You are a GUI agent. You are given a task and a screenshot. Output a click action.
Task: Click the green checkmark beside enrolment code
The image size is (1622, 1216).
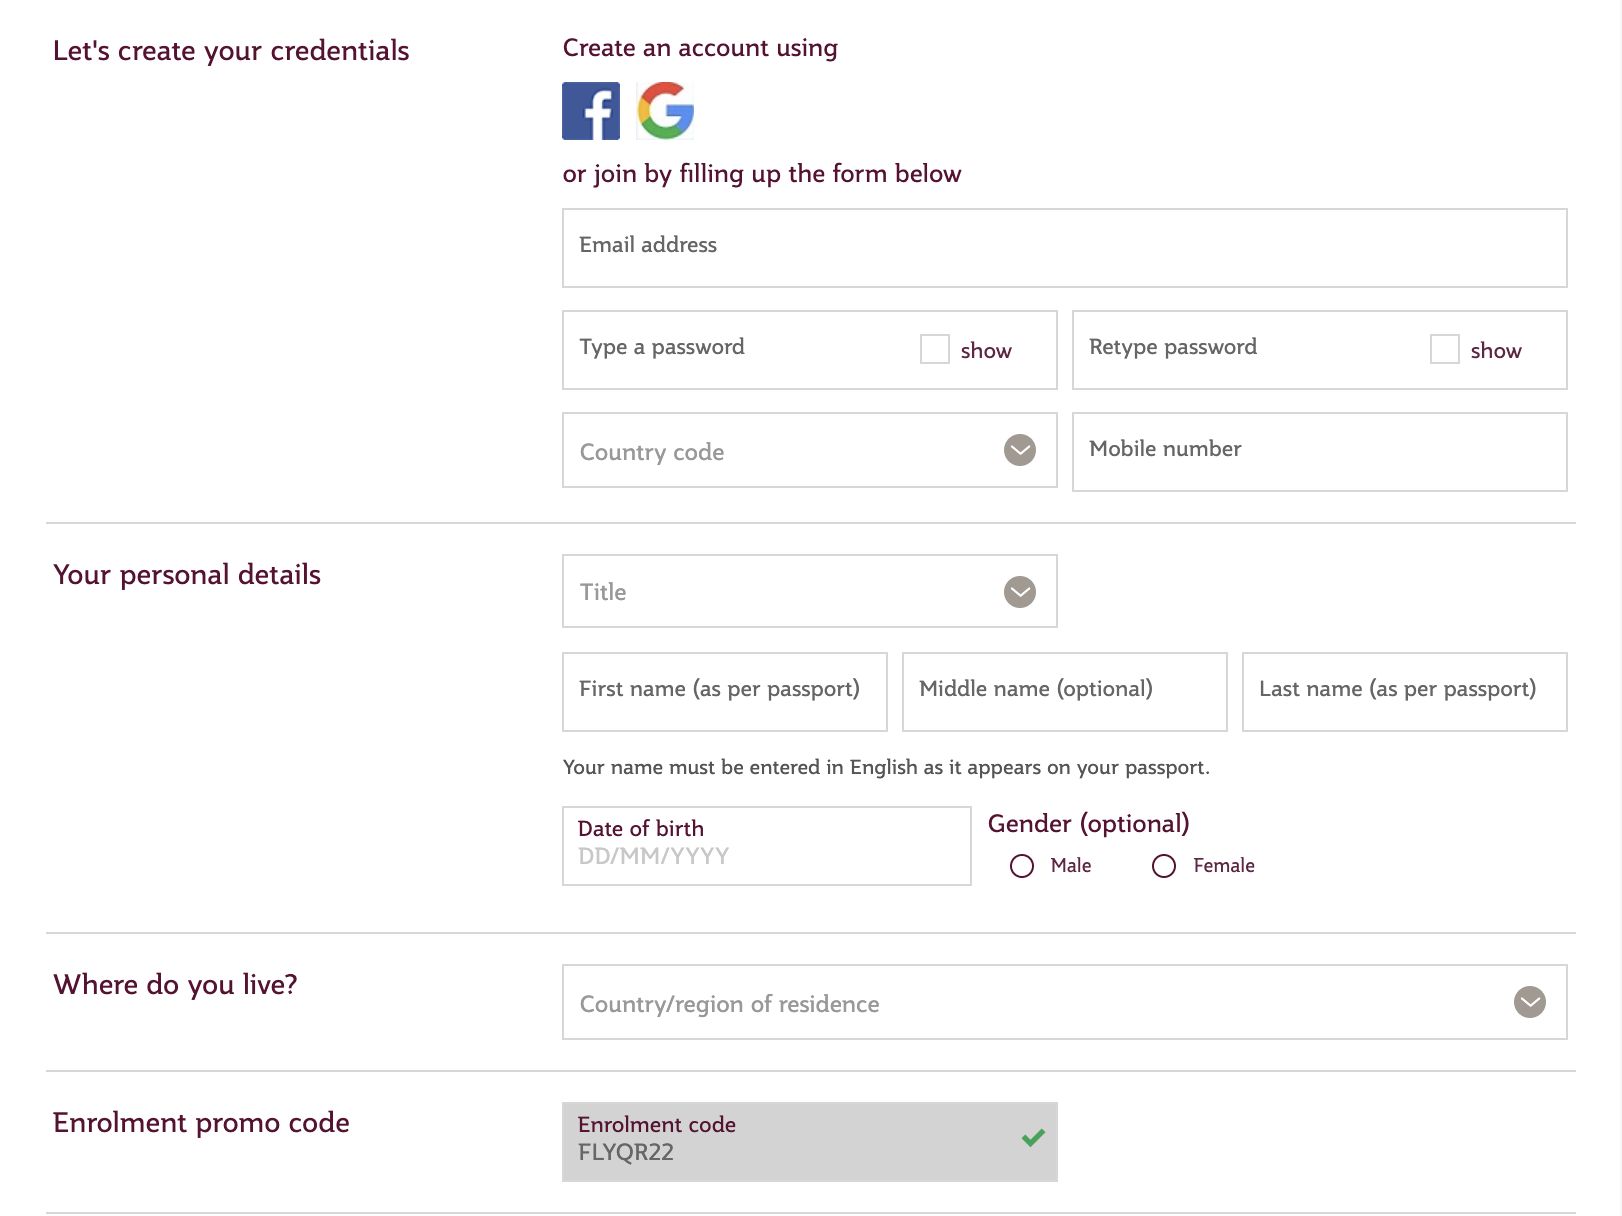(1033, 1138)
